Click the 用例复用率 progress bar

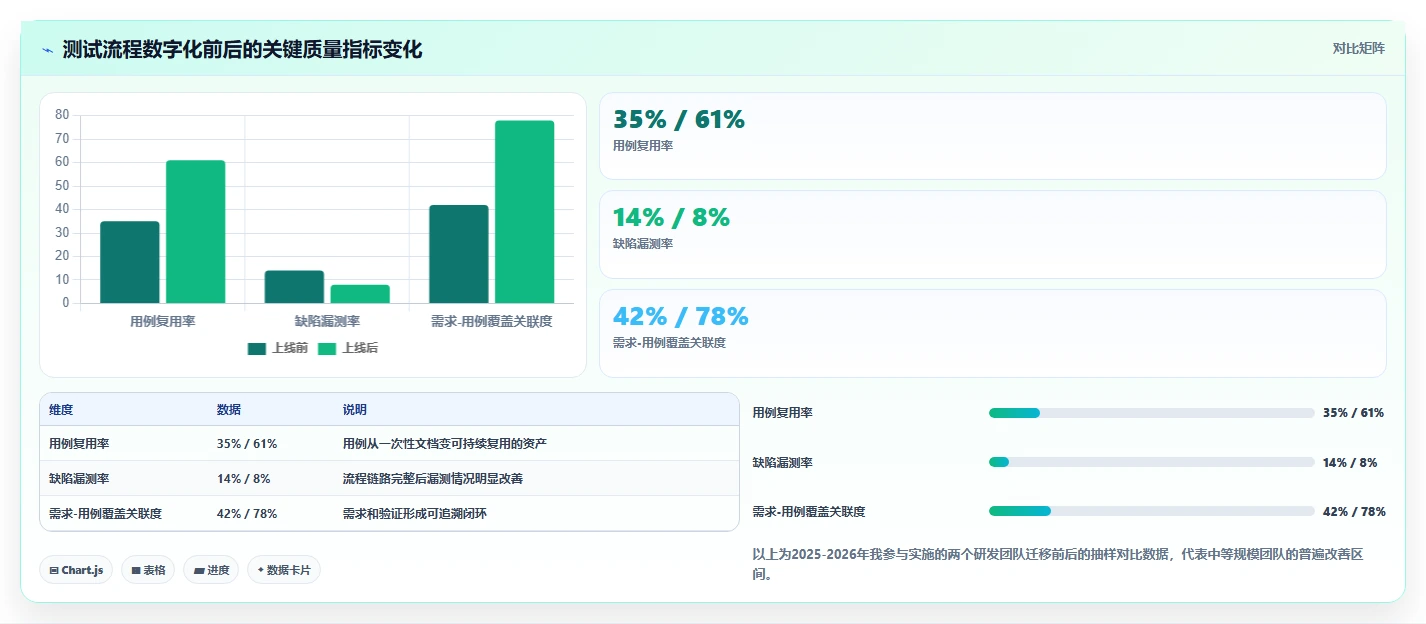coord(1151,413)
